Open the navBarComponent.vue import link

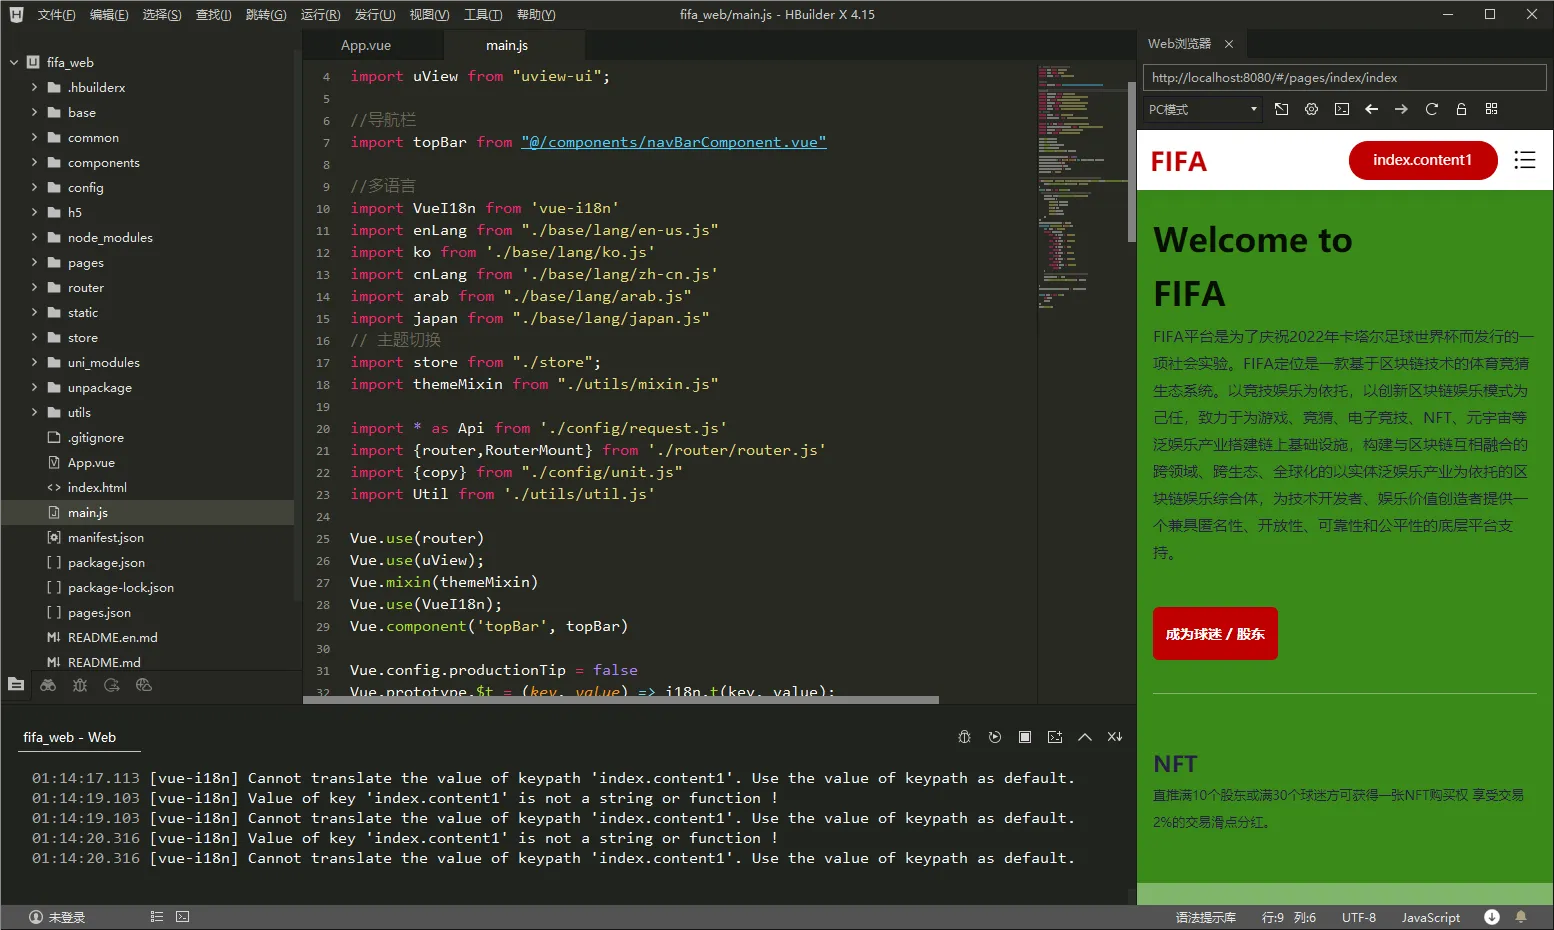(x=674, y=142)
